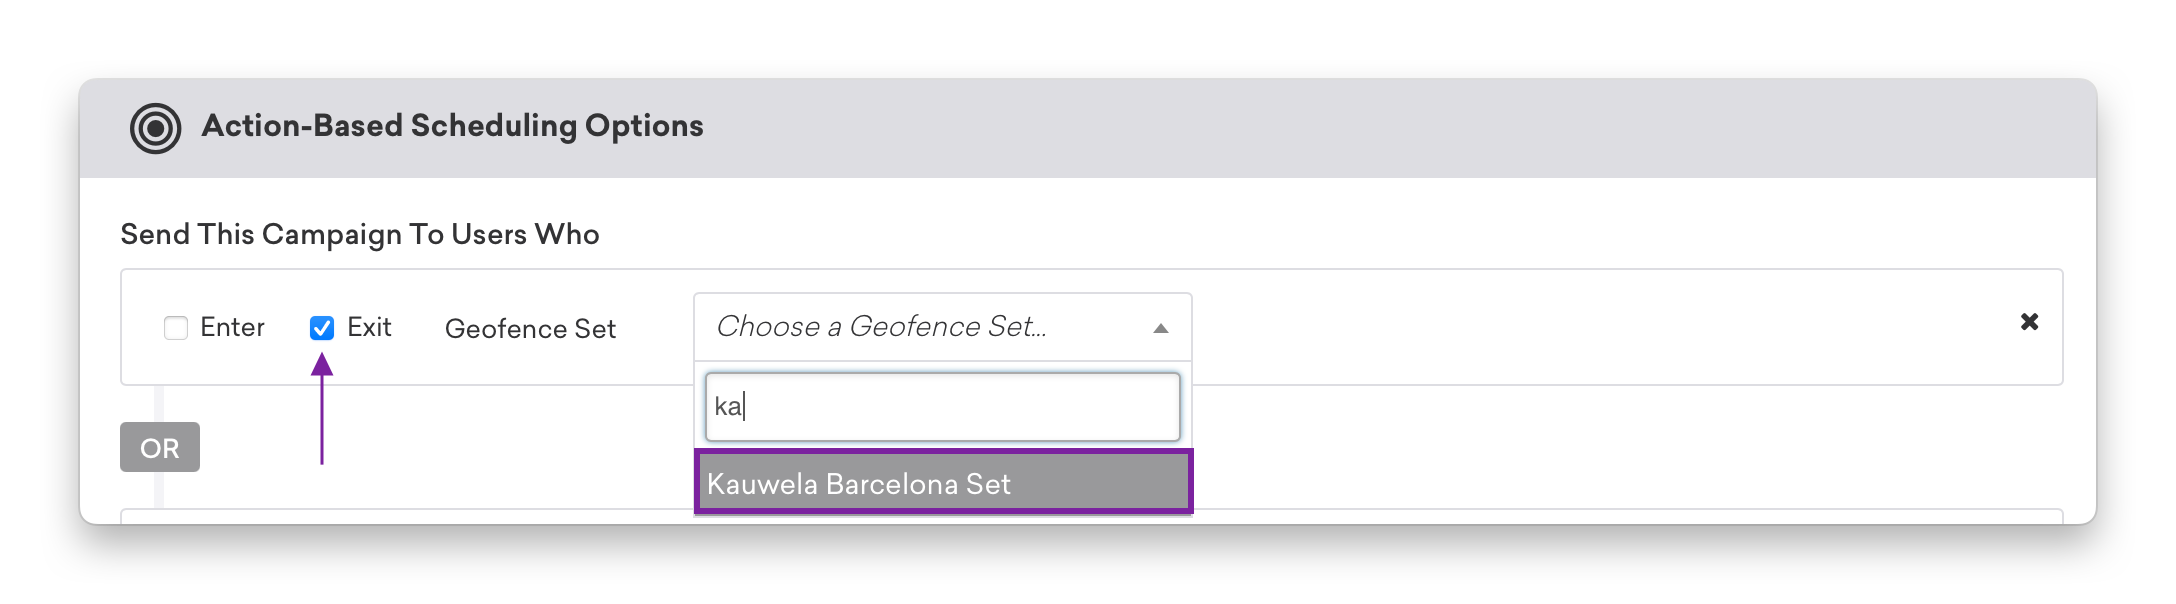Remove the geofence trigger with the X icon
This screenshot has height=604, width=2176.
[x=2029, y=322]
